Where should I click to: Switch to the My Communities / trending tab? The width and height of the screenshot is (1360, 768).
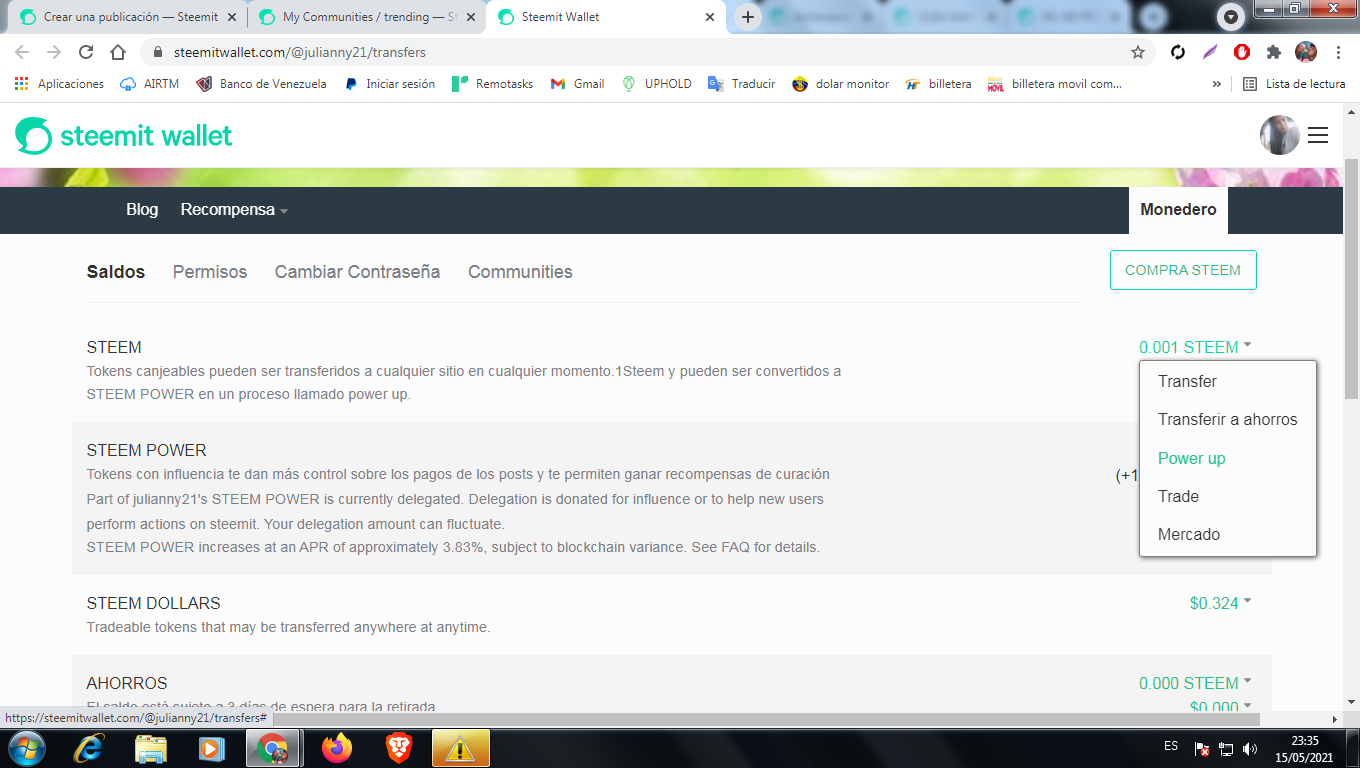click(x=365, y=17)
